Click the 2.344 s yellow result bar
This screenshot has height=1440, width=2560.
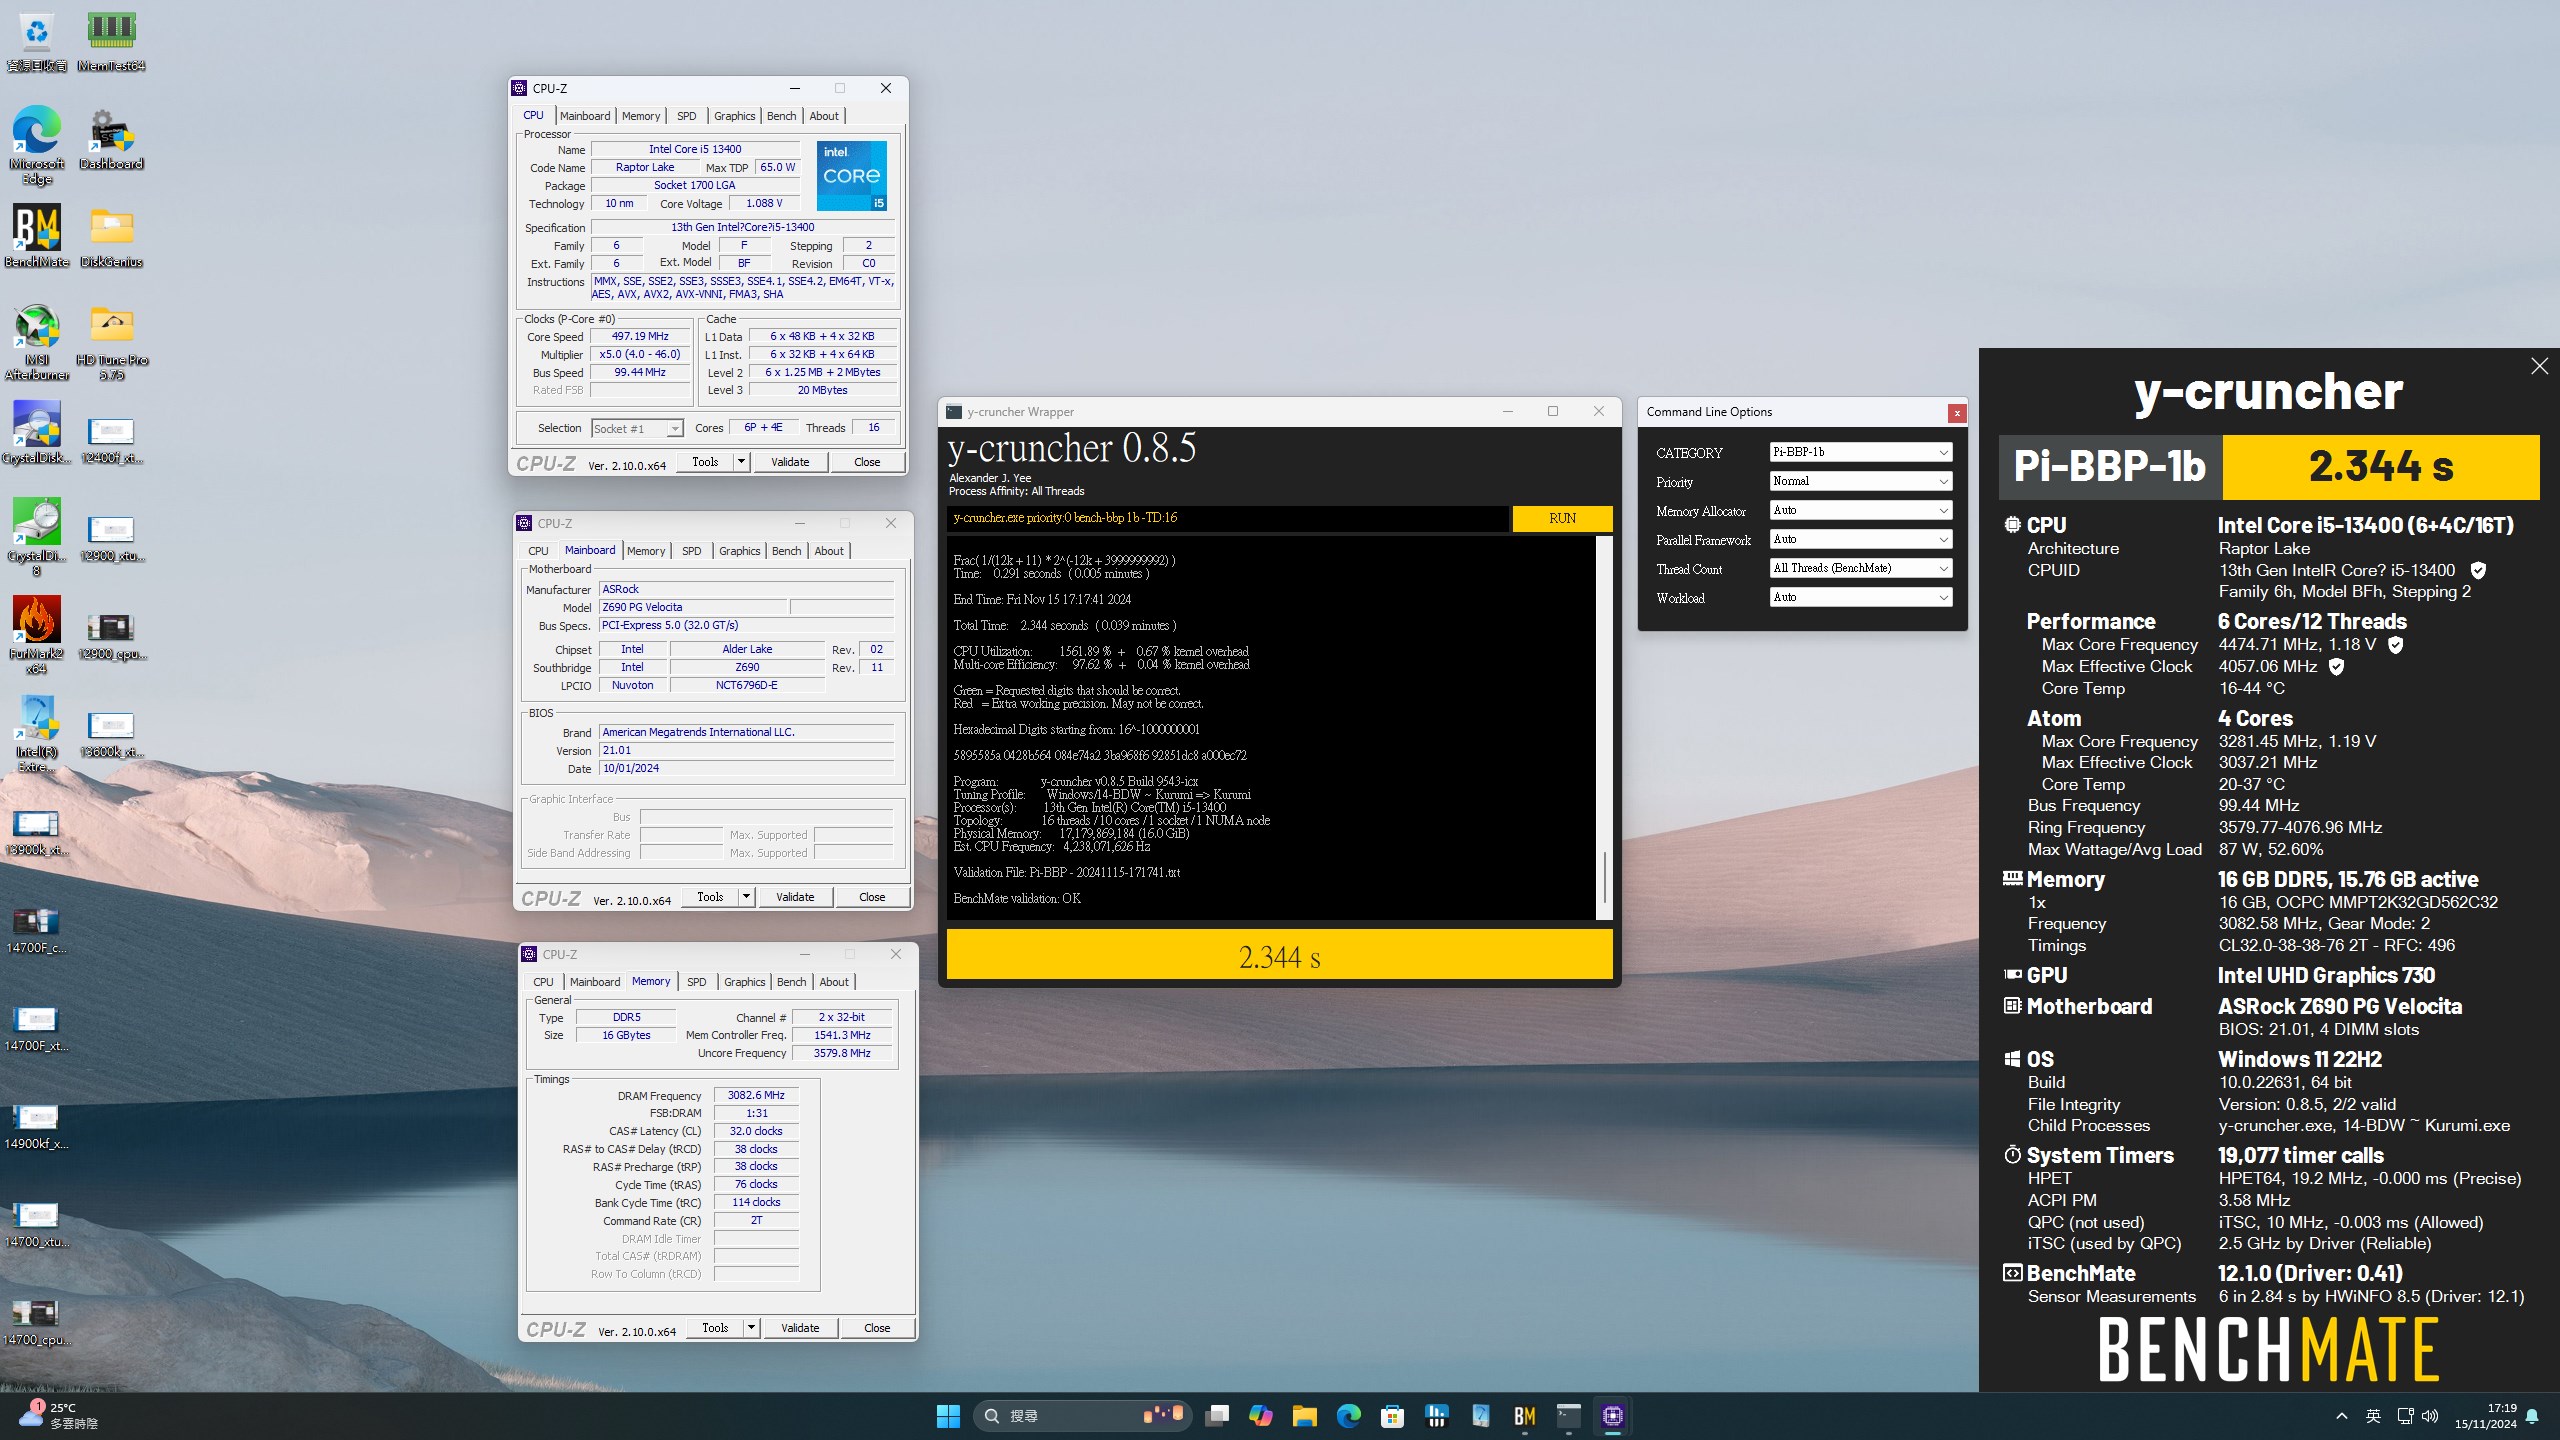click(x=1279, y=956)
